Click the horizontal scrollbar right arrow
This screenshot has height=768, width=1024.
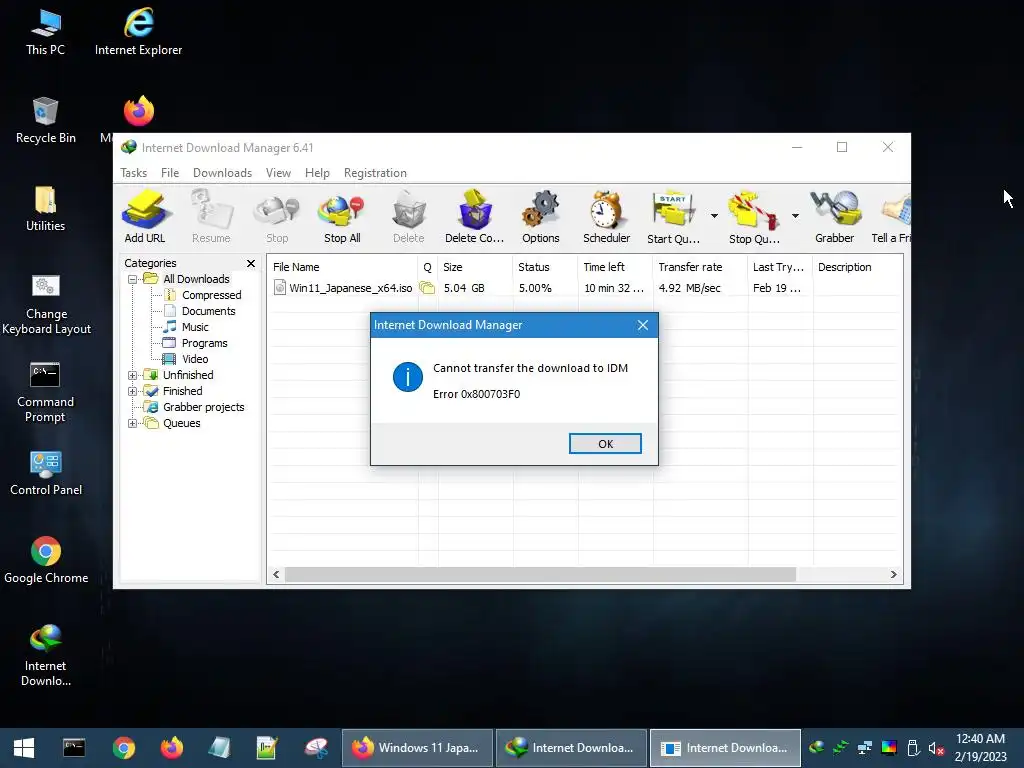[893, 575]
